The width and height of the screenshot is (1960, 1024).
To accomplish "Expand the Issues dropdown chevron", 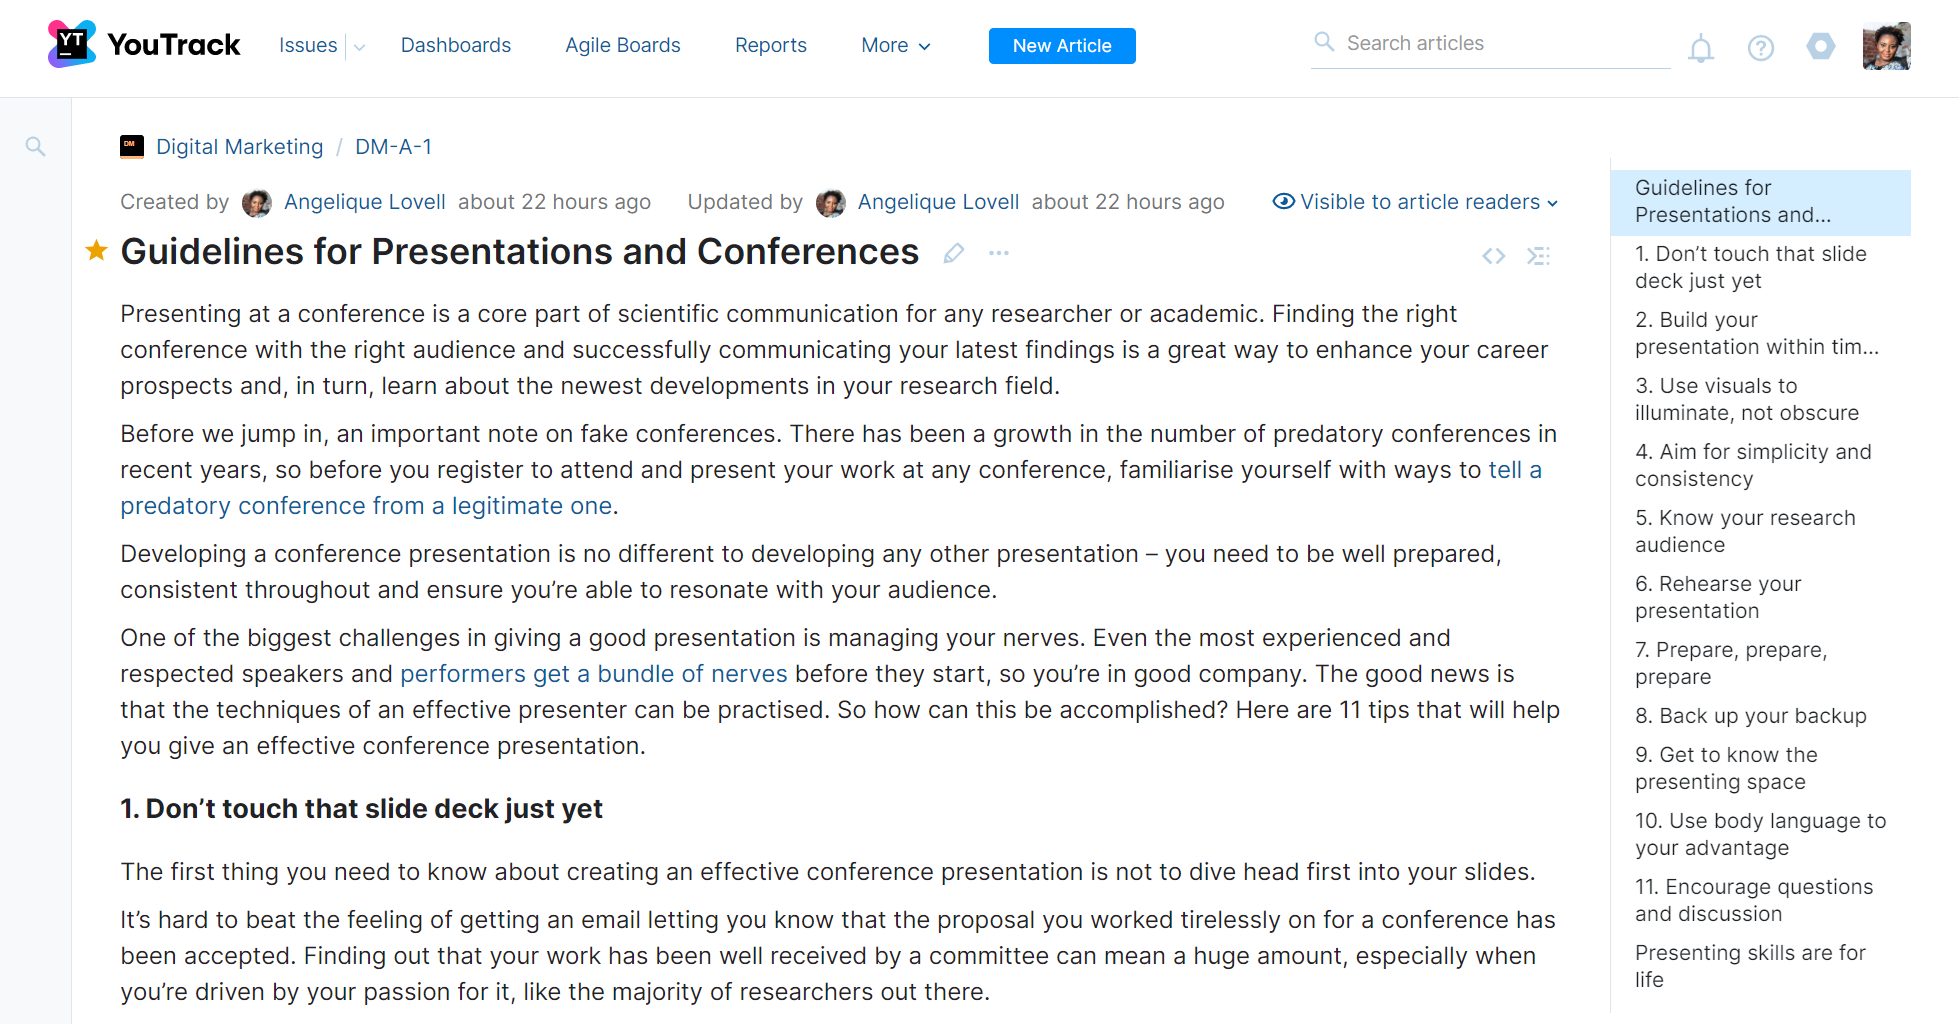I will [359, 46].
